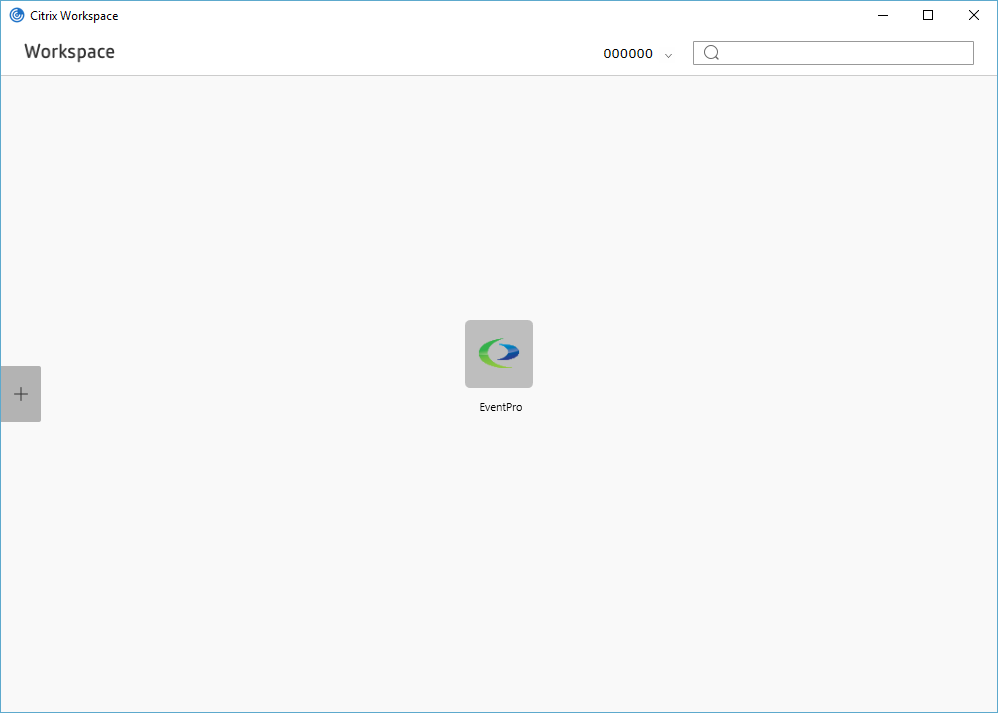Minimize the Citrix Workspace window
The width and height of the screenshot is (998, 713).
(883, 15)
